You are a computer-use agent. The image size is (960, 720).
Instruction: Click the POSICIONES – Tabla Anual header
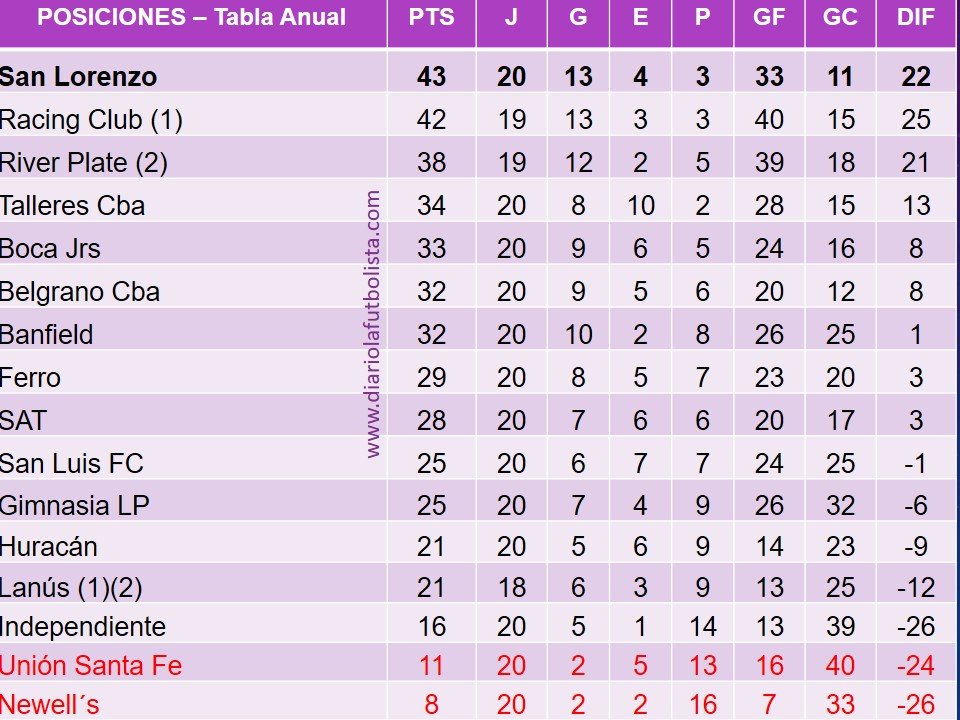(x=192, y=17)
